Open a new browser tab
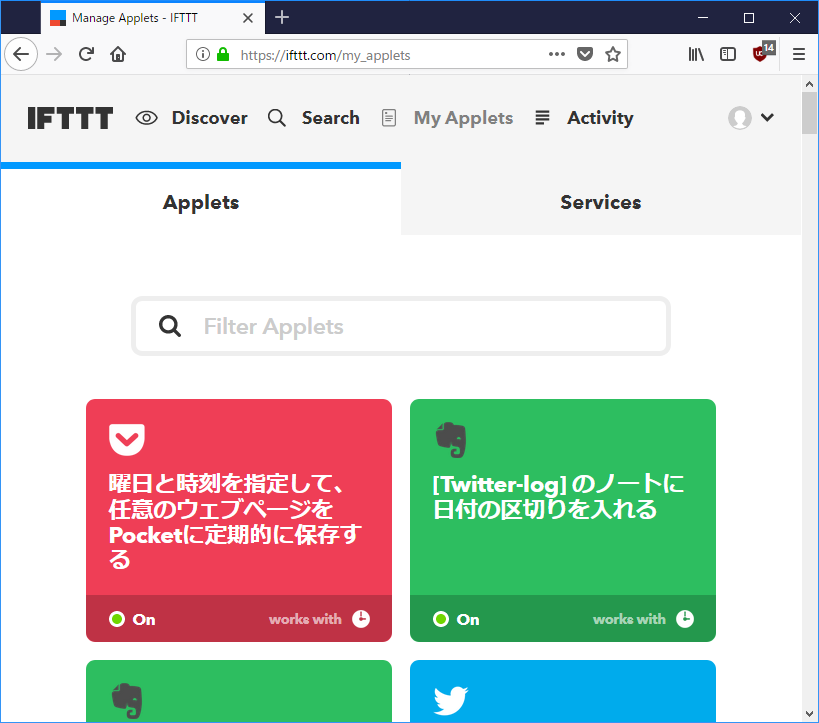Image resolution: width=819 pixels, height=723 pixels. coord(282,17)
